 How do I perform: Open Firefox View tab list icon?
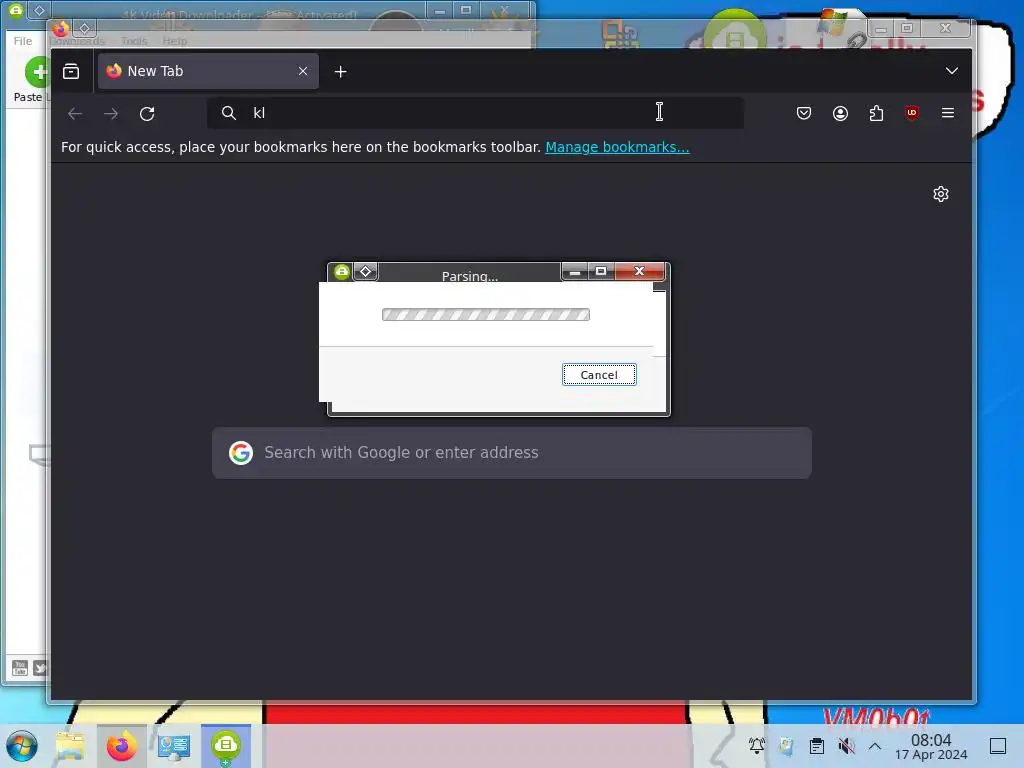(71, 71)
